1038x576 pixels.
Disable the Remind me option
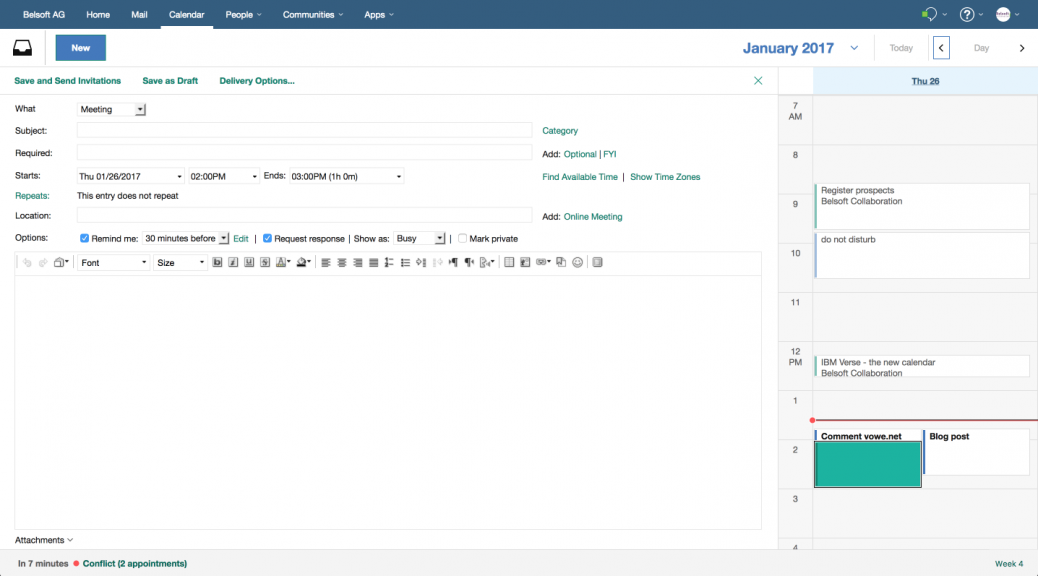[86, 238]
